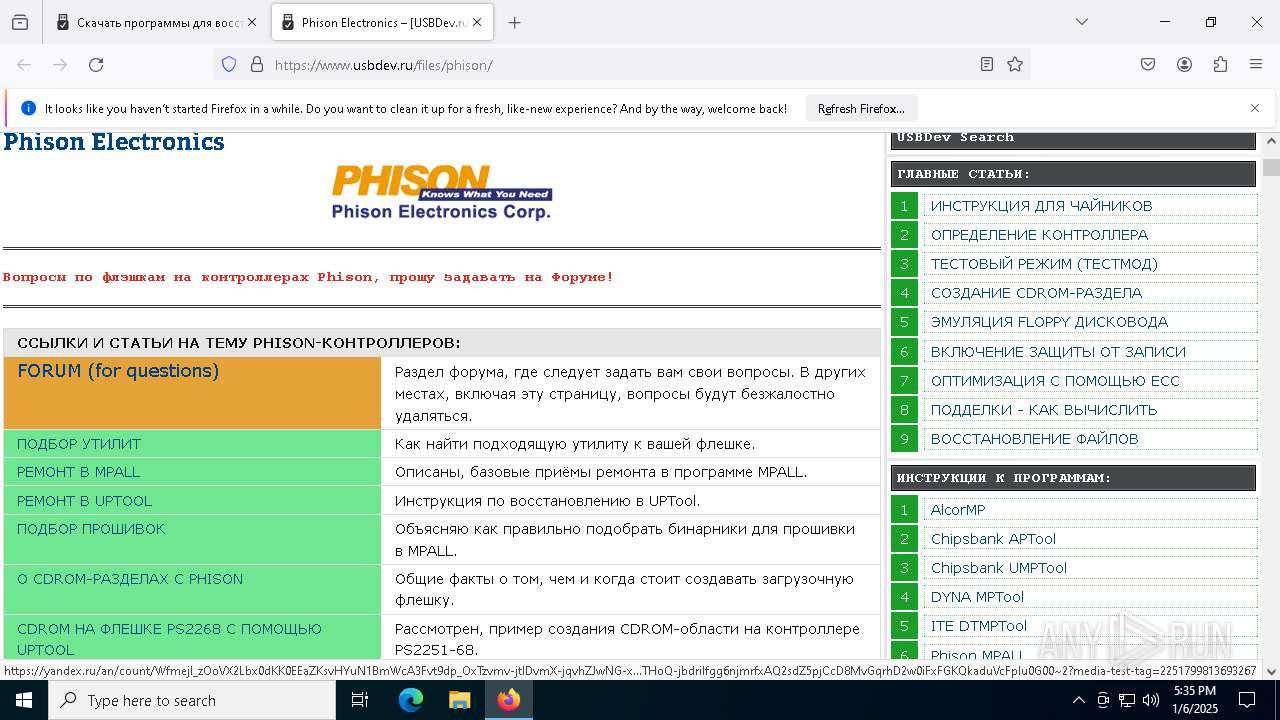The width and height of the screenshot is (1280, 720).
Task: Open the ПОДБОР УТИЛИТ link
Action: [x=79, y=444]
